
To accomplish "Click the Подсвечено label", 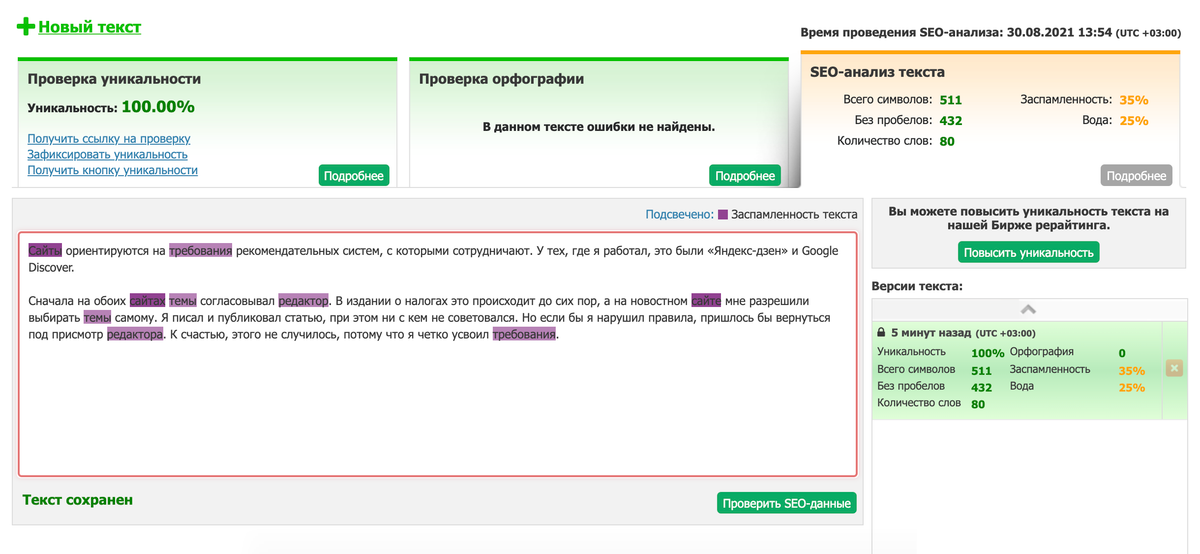I will tap(679, 214).
